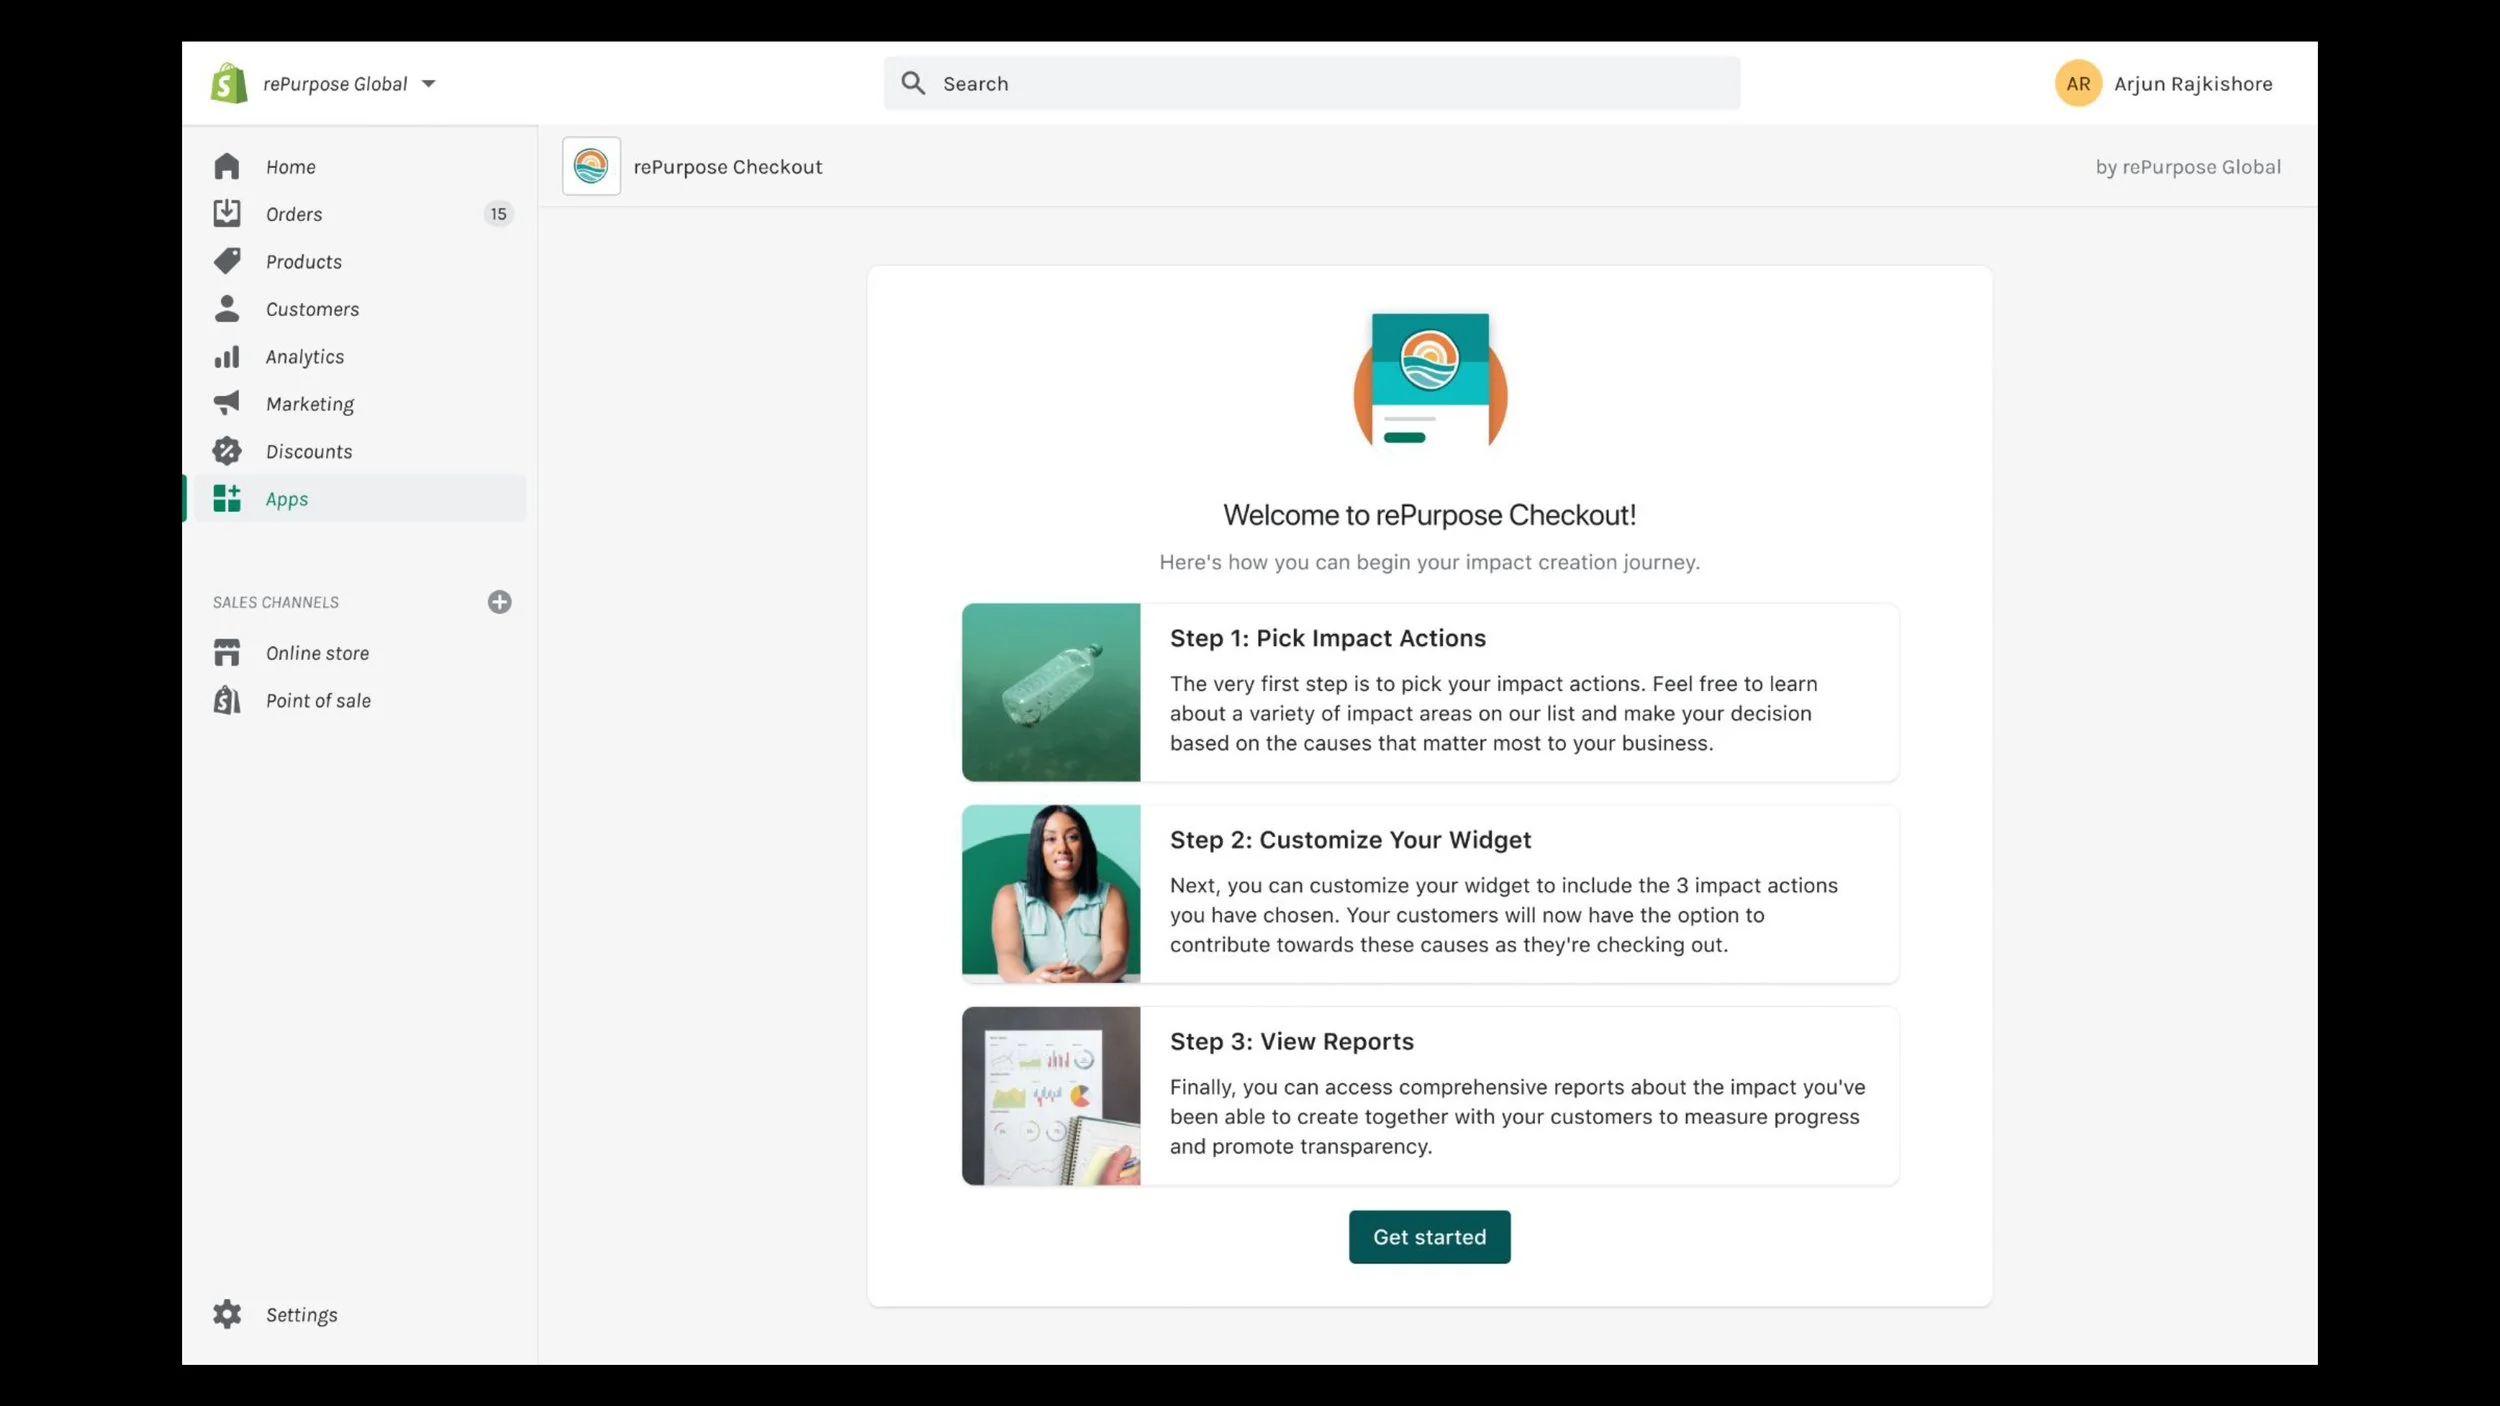Expand the rePurpose Global store dropdown
The image size is (2500, 1406).
click(x=428, y=84)
